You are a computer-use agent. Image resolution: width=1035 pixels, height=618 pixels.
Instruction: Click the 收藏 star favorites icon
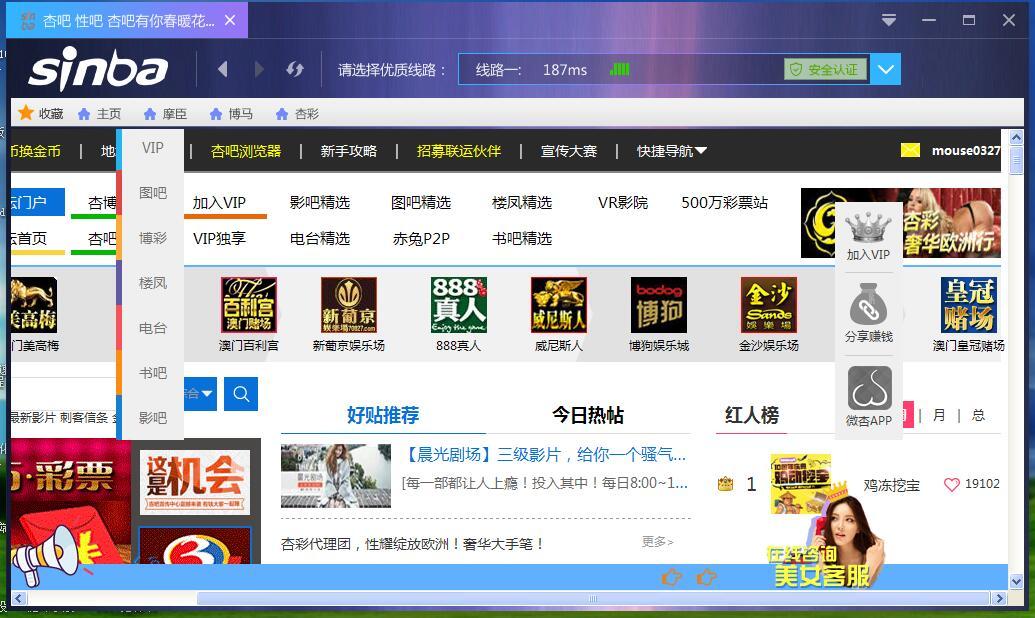[26, 113]
